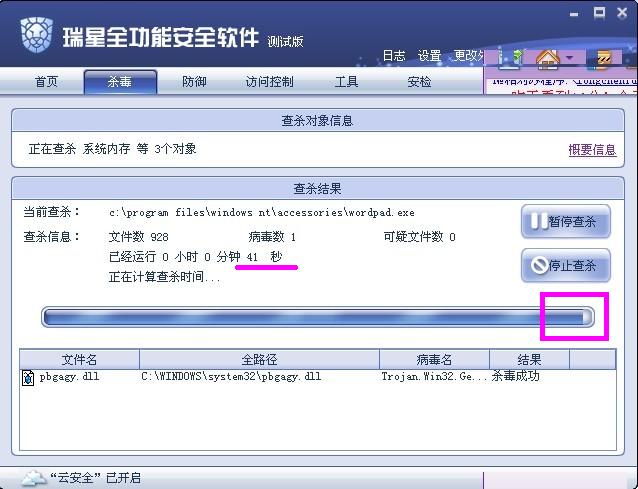This screenshot has height=489, width=638.
Task: Open the 设置 settings link
Action: pos(430,55)
